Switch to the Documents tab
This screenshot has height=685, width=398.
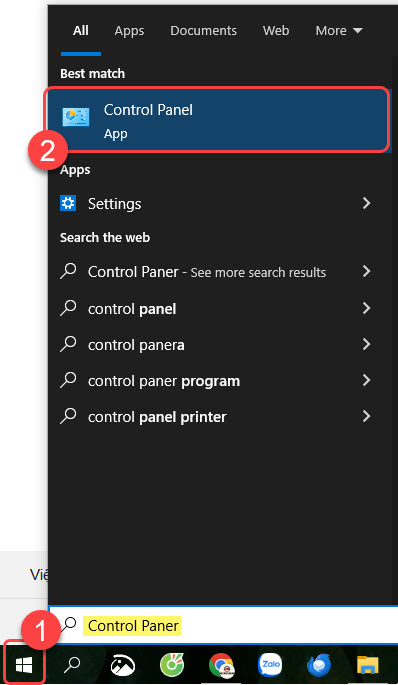204,31
